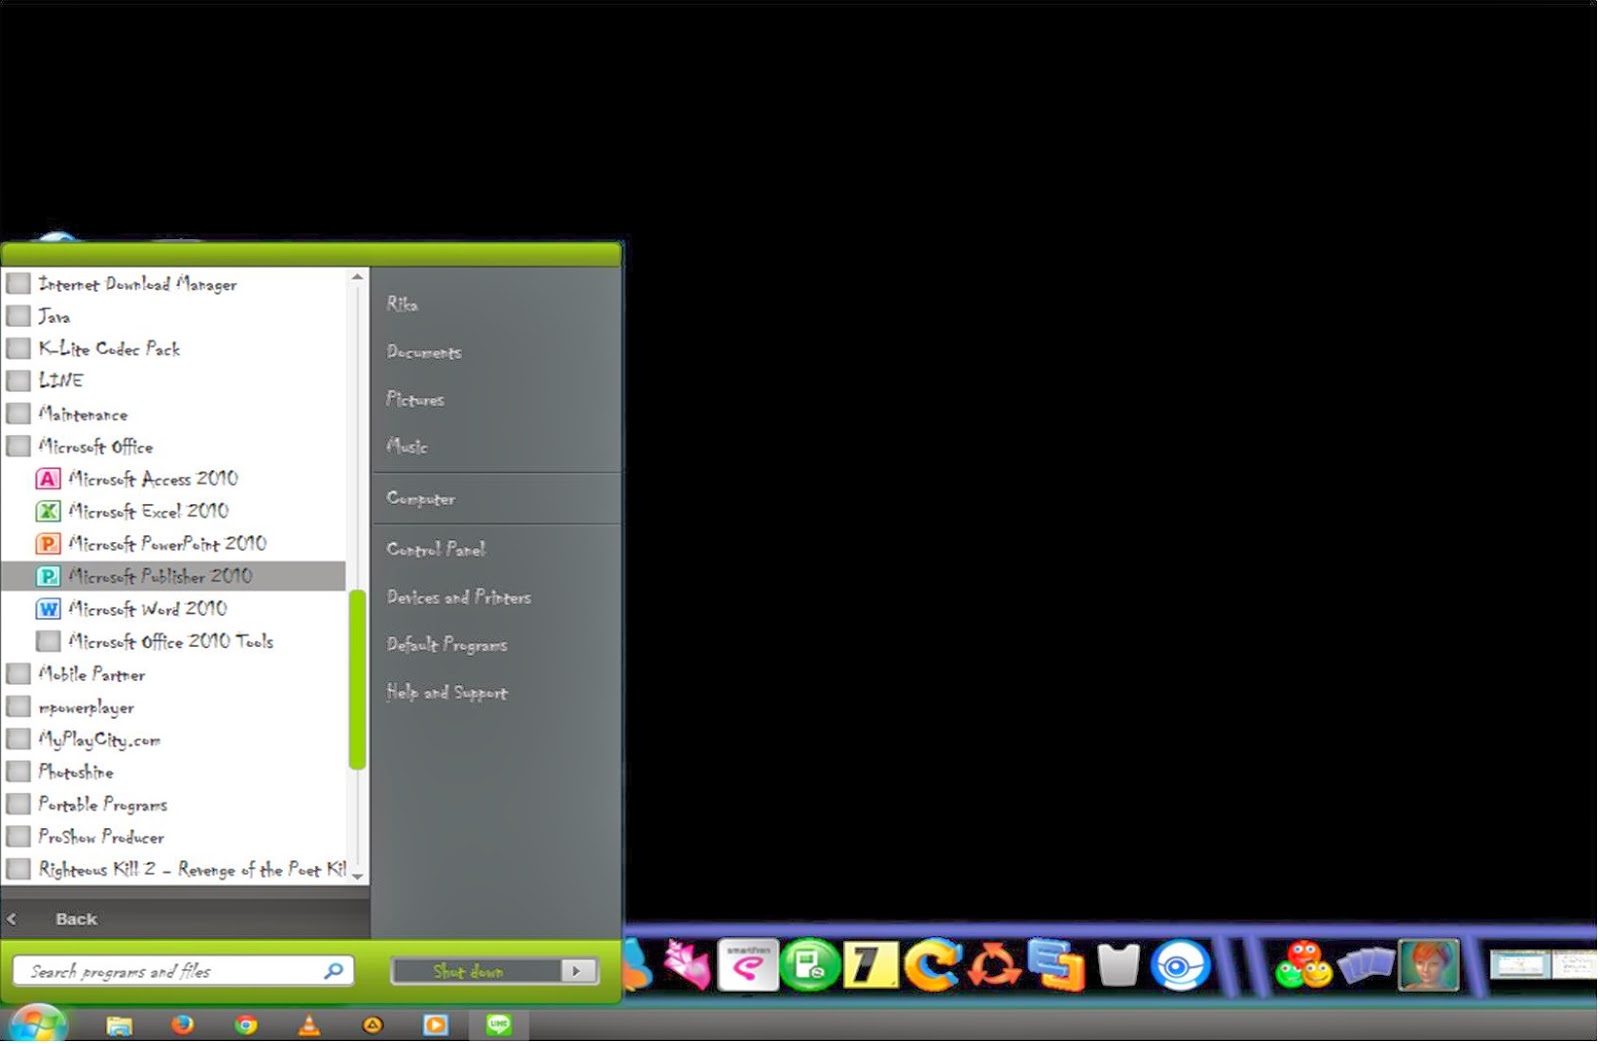This screenshot has height=1044, width=1600.
Task: Click the search magnifier icon
Action: pyautogui.click(x=334, y=970)
